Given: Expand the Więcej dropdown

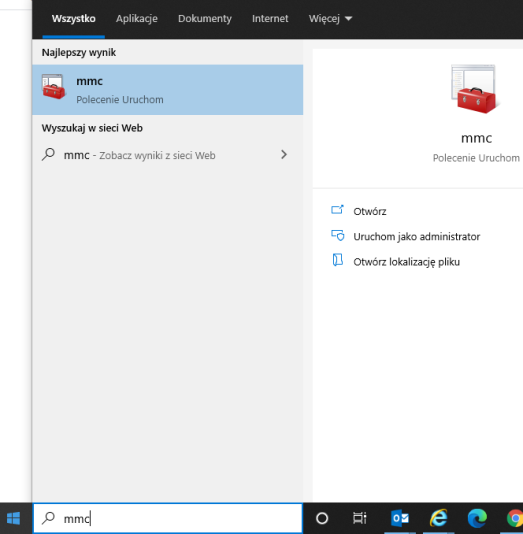Looking at the screenshot, I should click(330, 19).
